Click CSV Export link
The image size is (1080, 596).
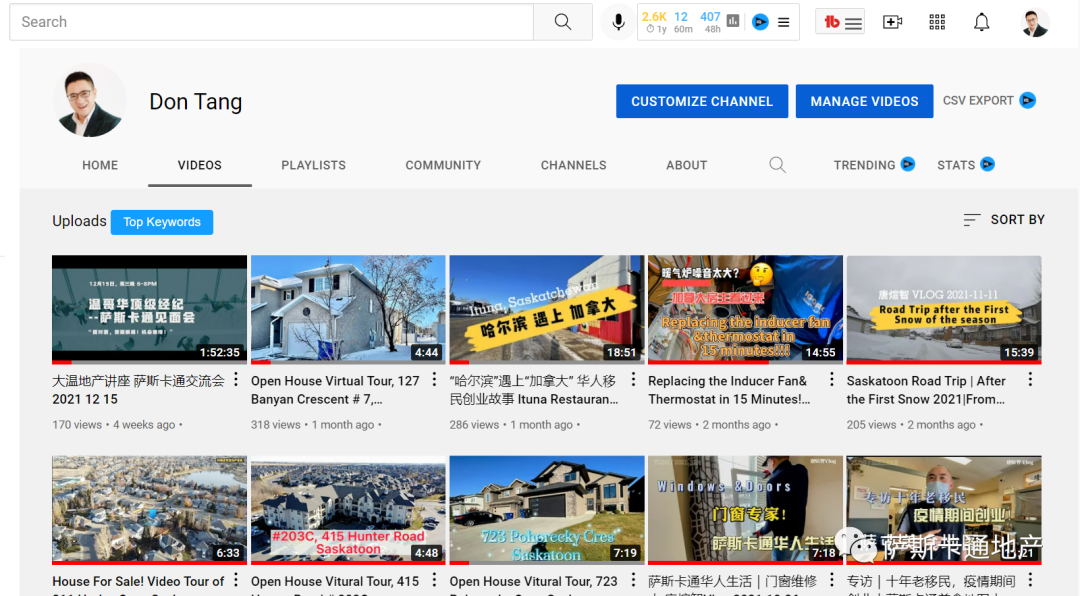point(978,101)
